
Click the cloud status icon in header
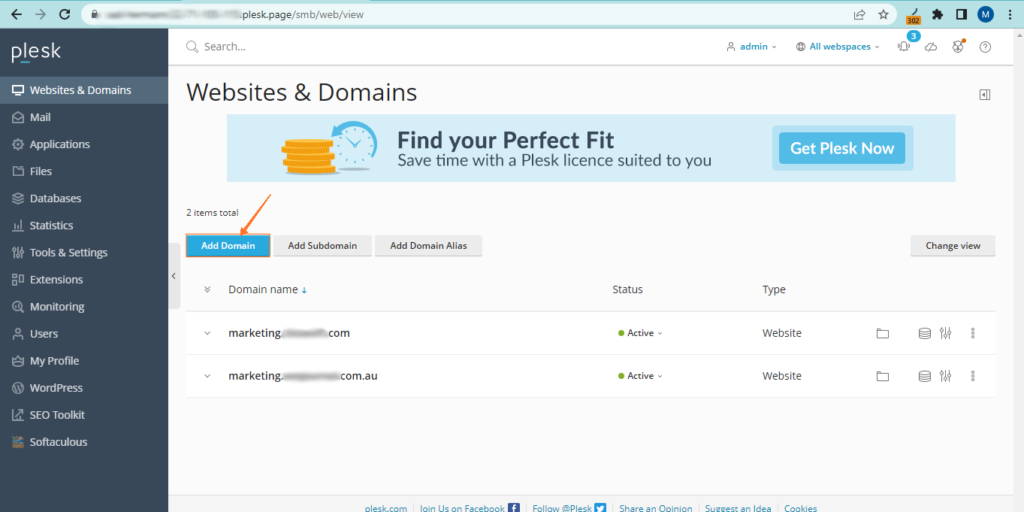[x=931, y=47]
